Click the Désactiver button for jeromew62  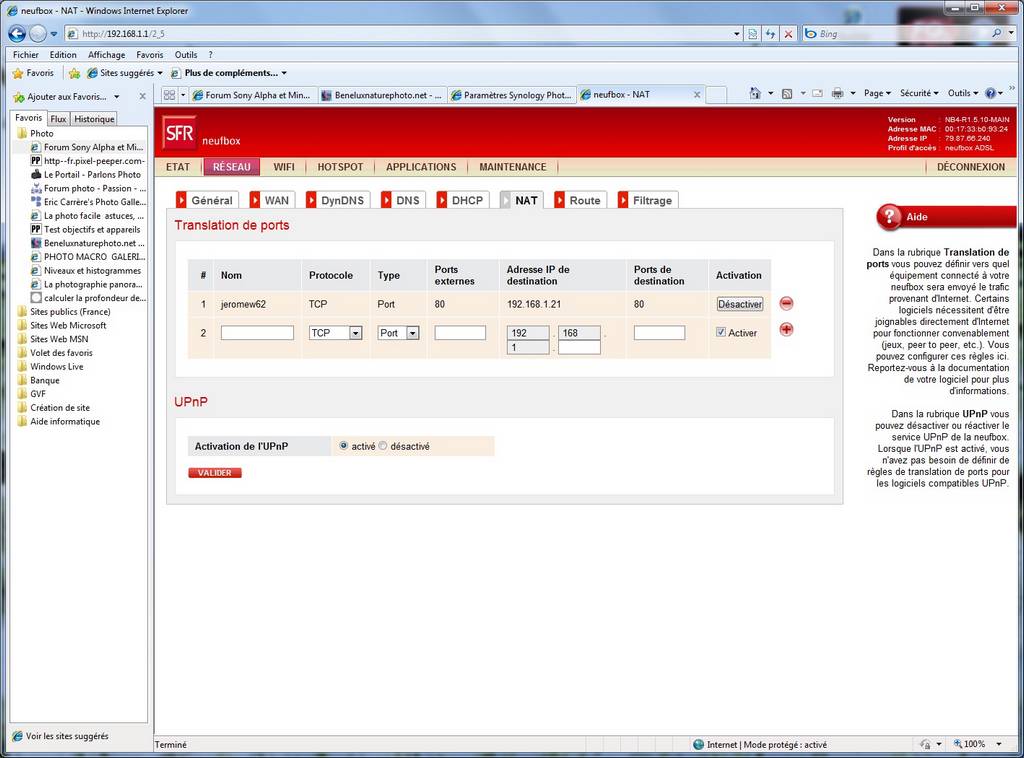[740, 304]
